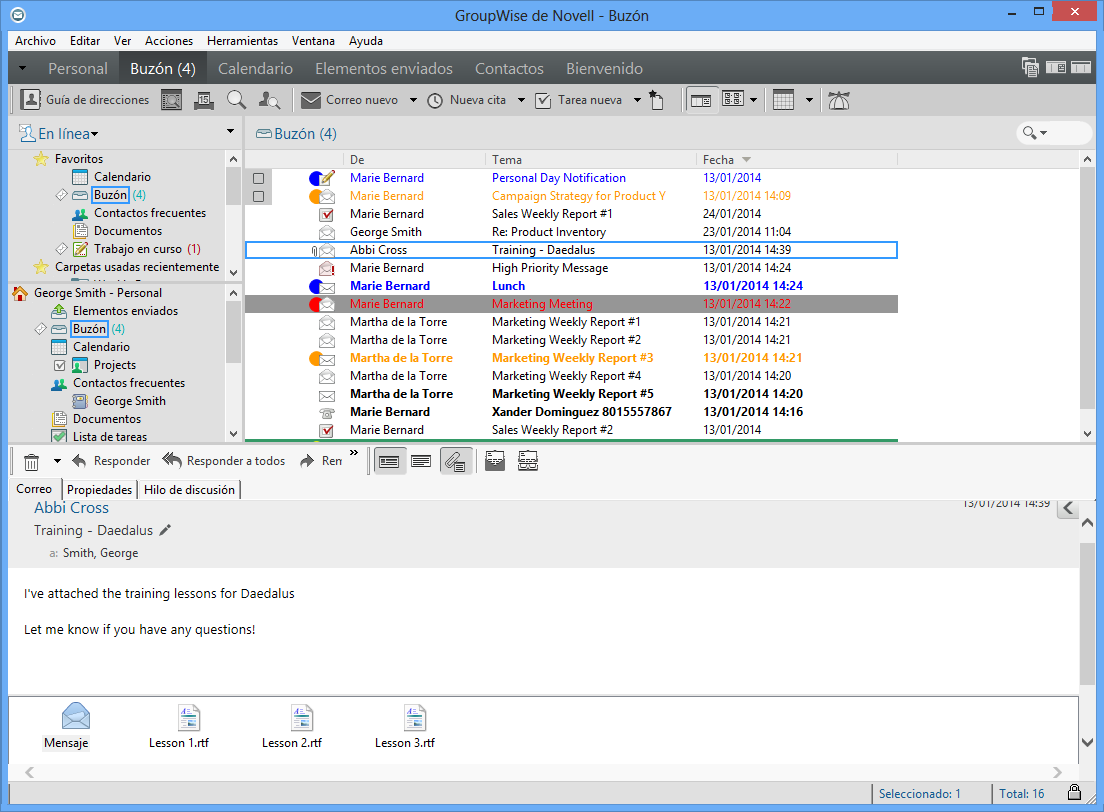
Task: Click the Nueva cita button
Action: [x=468, y=100]
